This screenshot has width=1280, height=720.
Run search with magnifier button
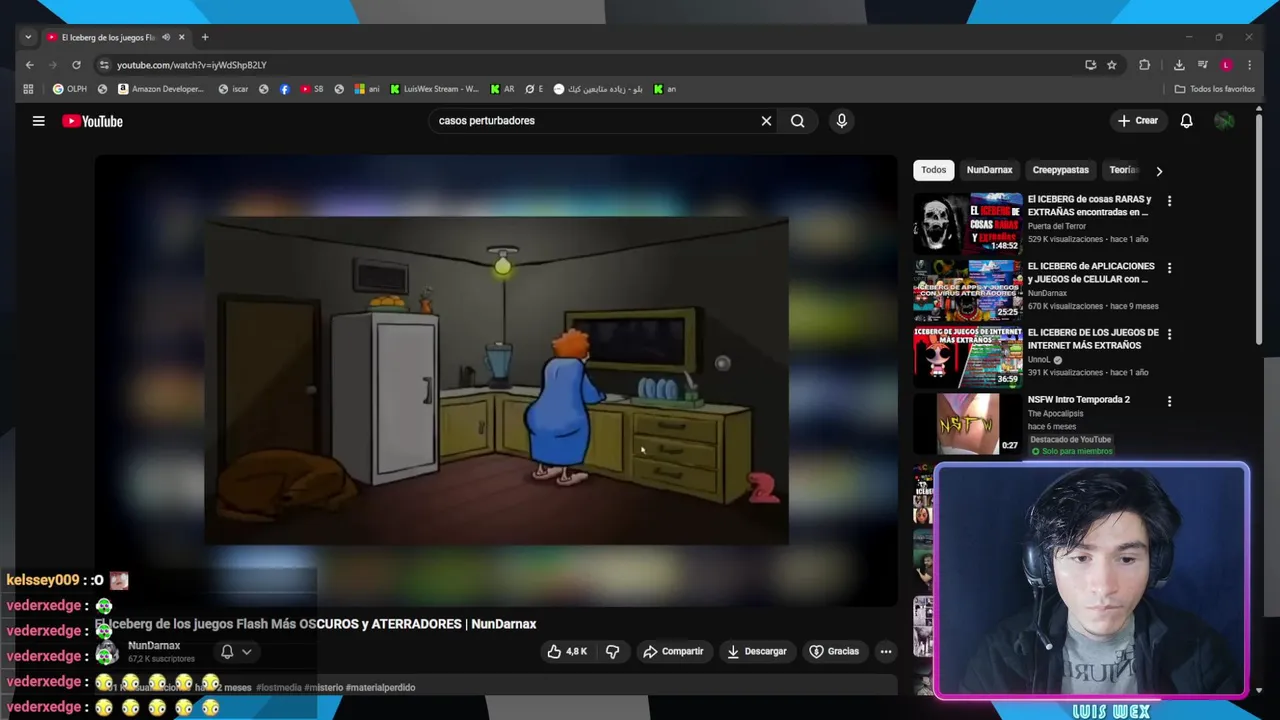pos(797,121)
